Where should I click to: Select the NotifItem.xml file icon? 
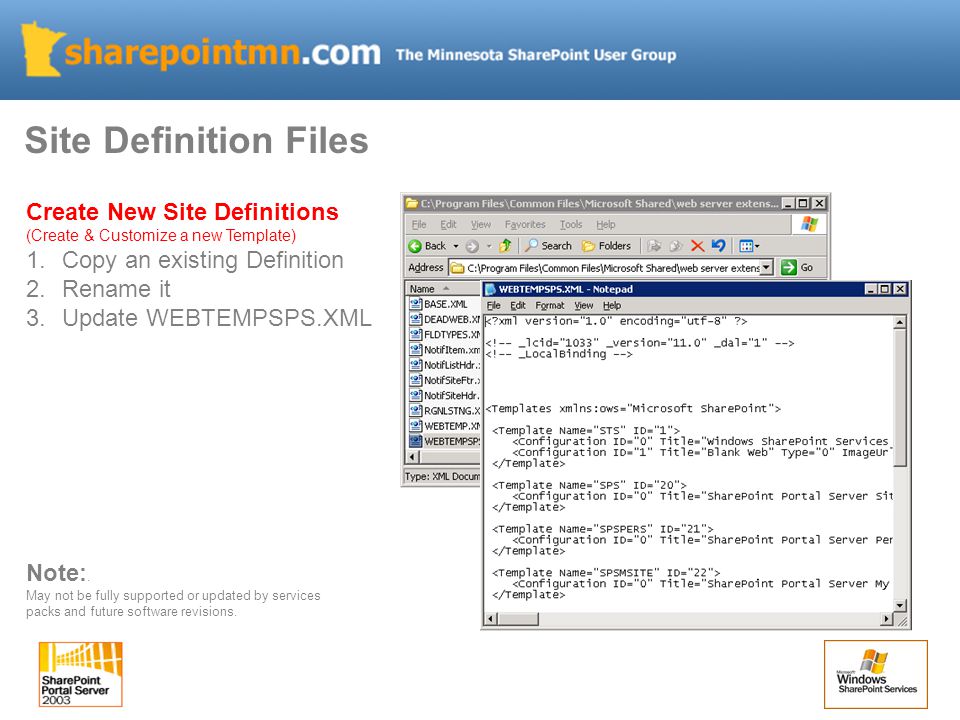[416, 350]
